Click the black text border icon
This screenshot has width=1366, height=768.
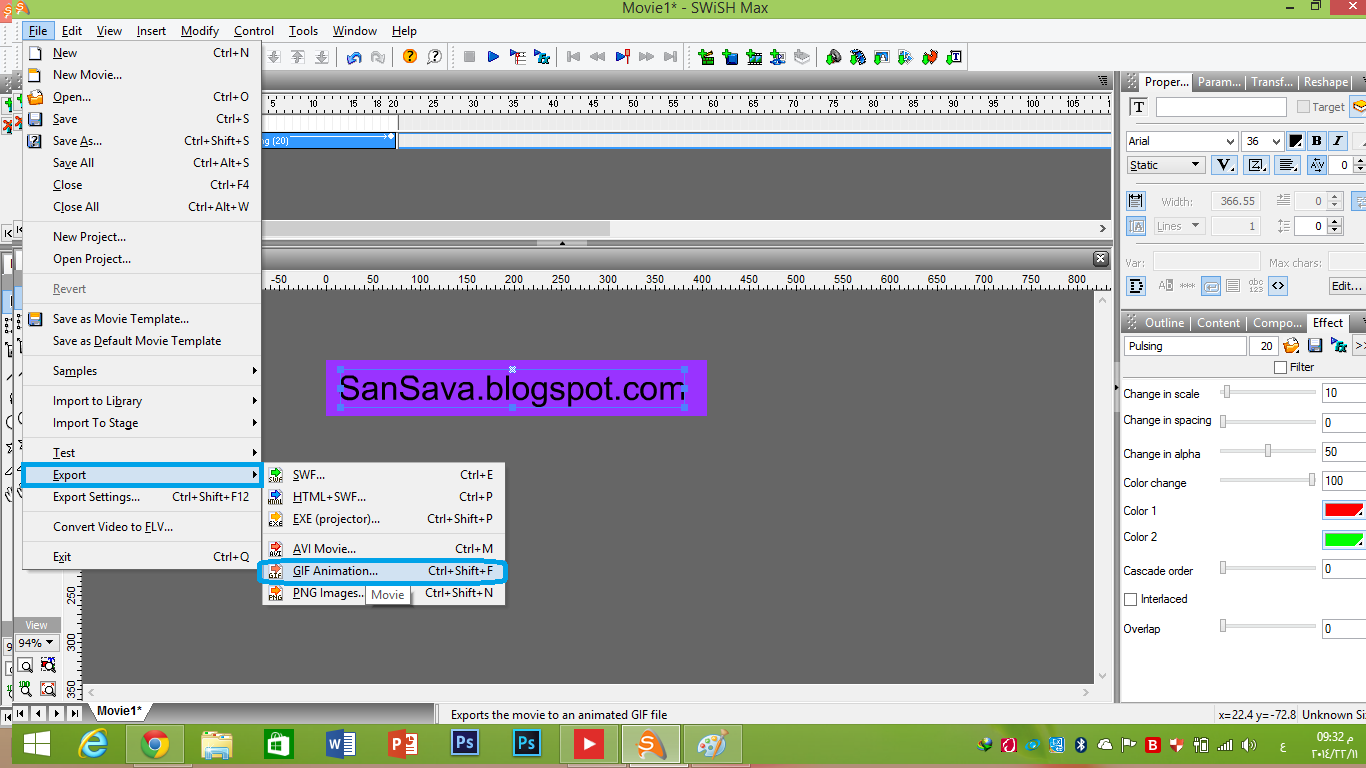(1136, 286)
